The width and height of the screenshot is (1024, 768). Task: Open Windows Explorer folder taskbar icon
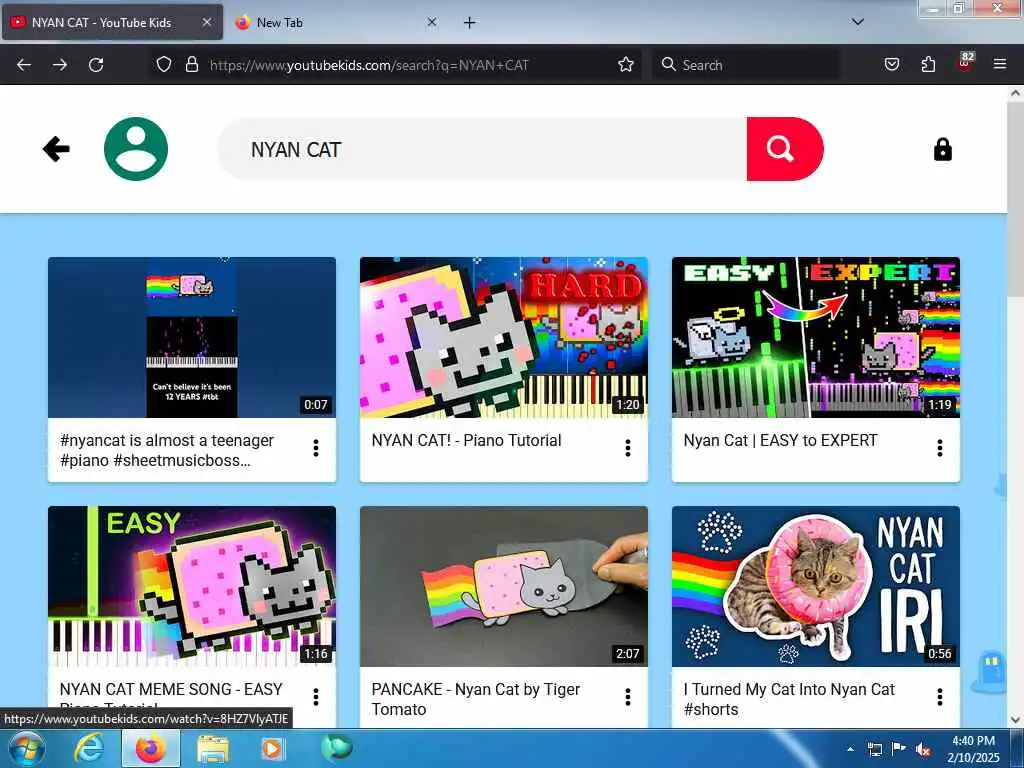pos(213,749)
